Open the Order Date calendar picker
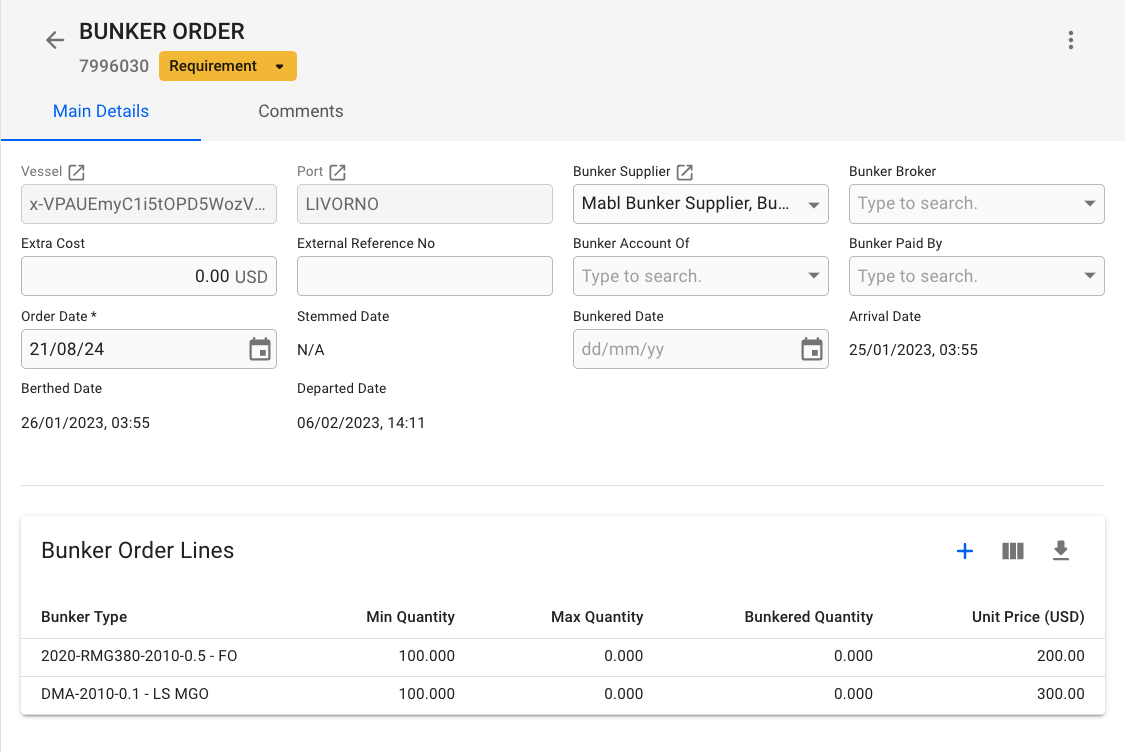 tap(260, 349)
